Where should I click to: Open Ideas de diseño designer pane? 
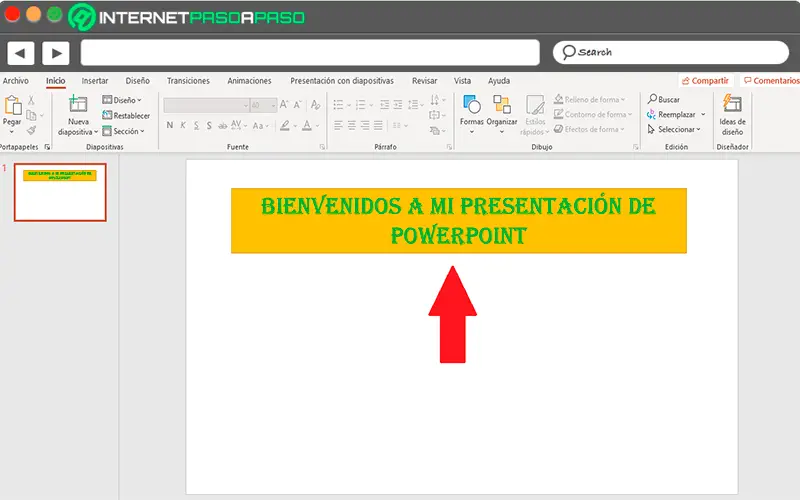(x=732, y=106)
